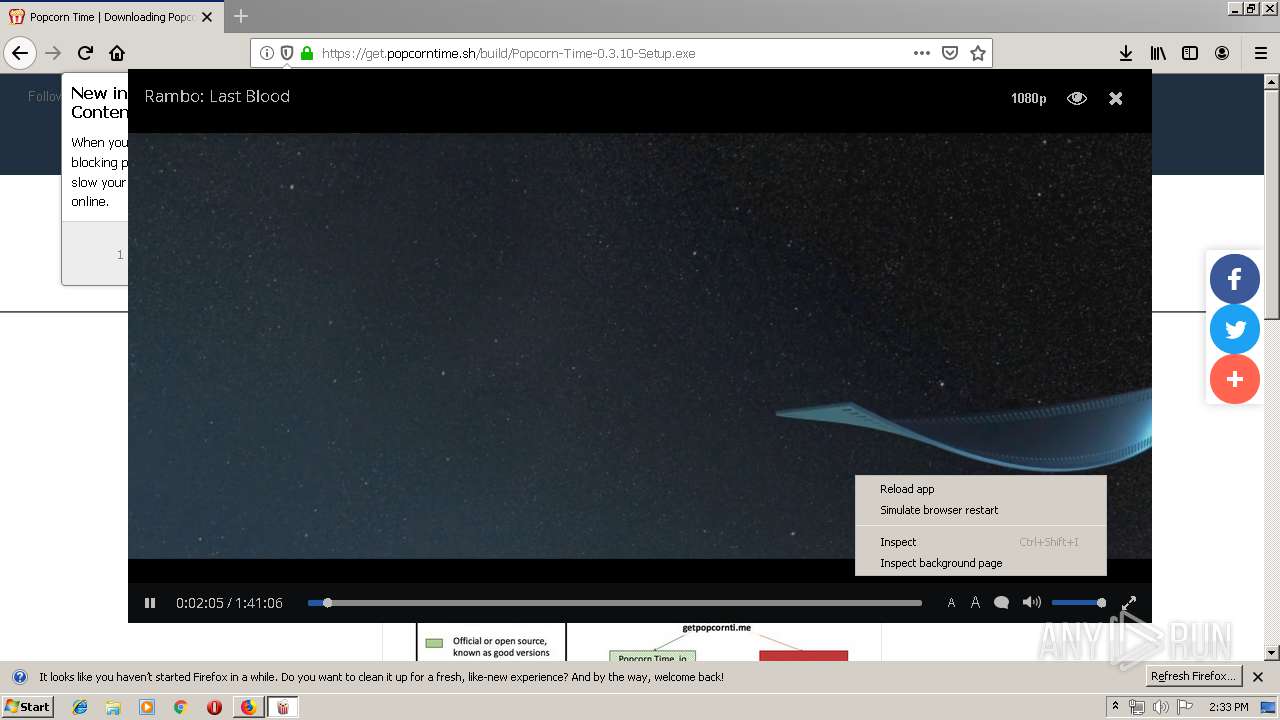Toggle fullscreen in the video player
This screenshot has width=1280, height=720.
1129,603
